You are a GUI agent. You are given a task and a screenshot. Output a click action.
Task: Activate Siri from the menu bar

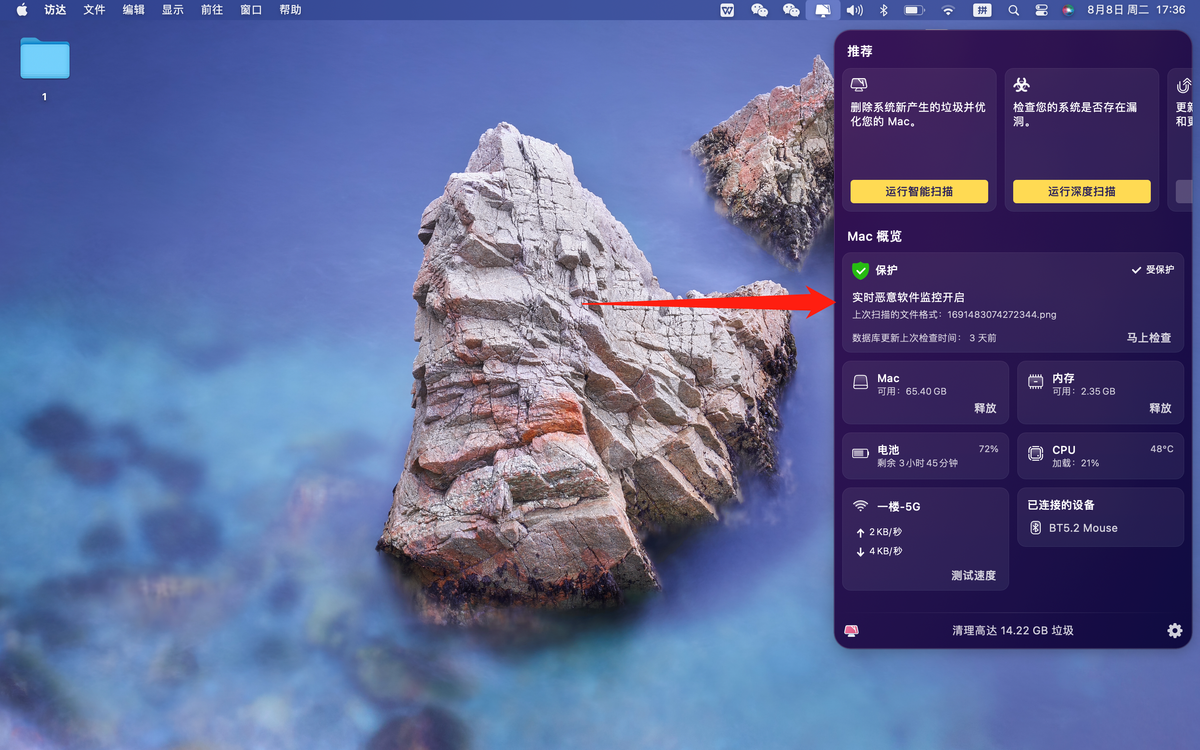click(x=1068, y=10)
